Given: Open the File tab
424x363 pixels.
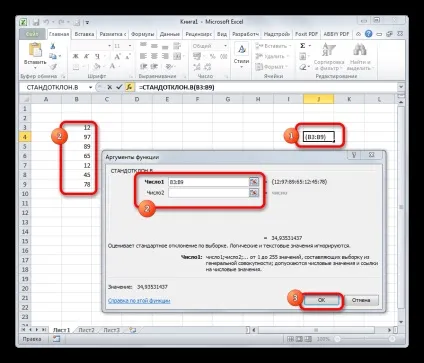Looking at the screenshot, I should [x=32, y=34].
